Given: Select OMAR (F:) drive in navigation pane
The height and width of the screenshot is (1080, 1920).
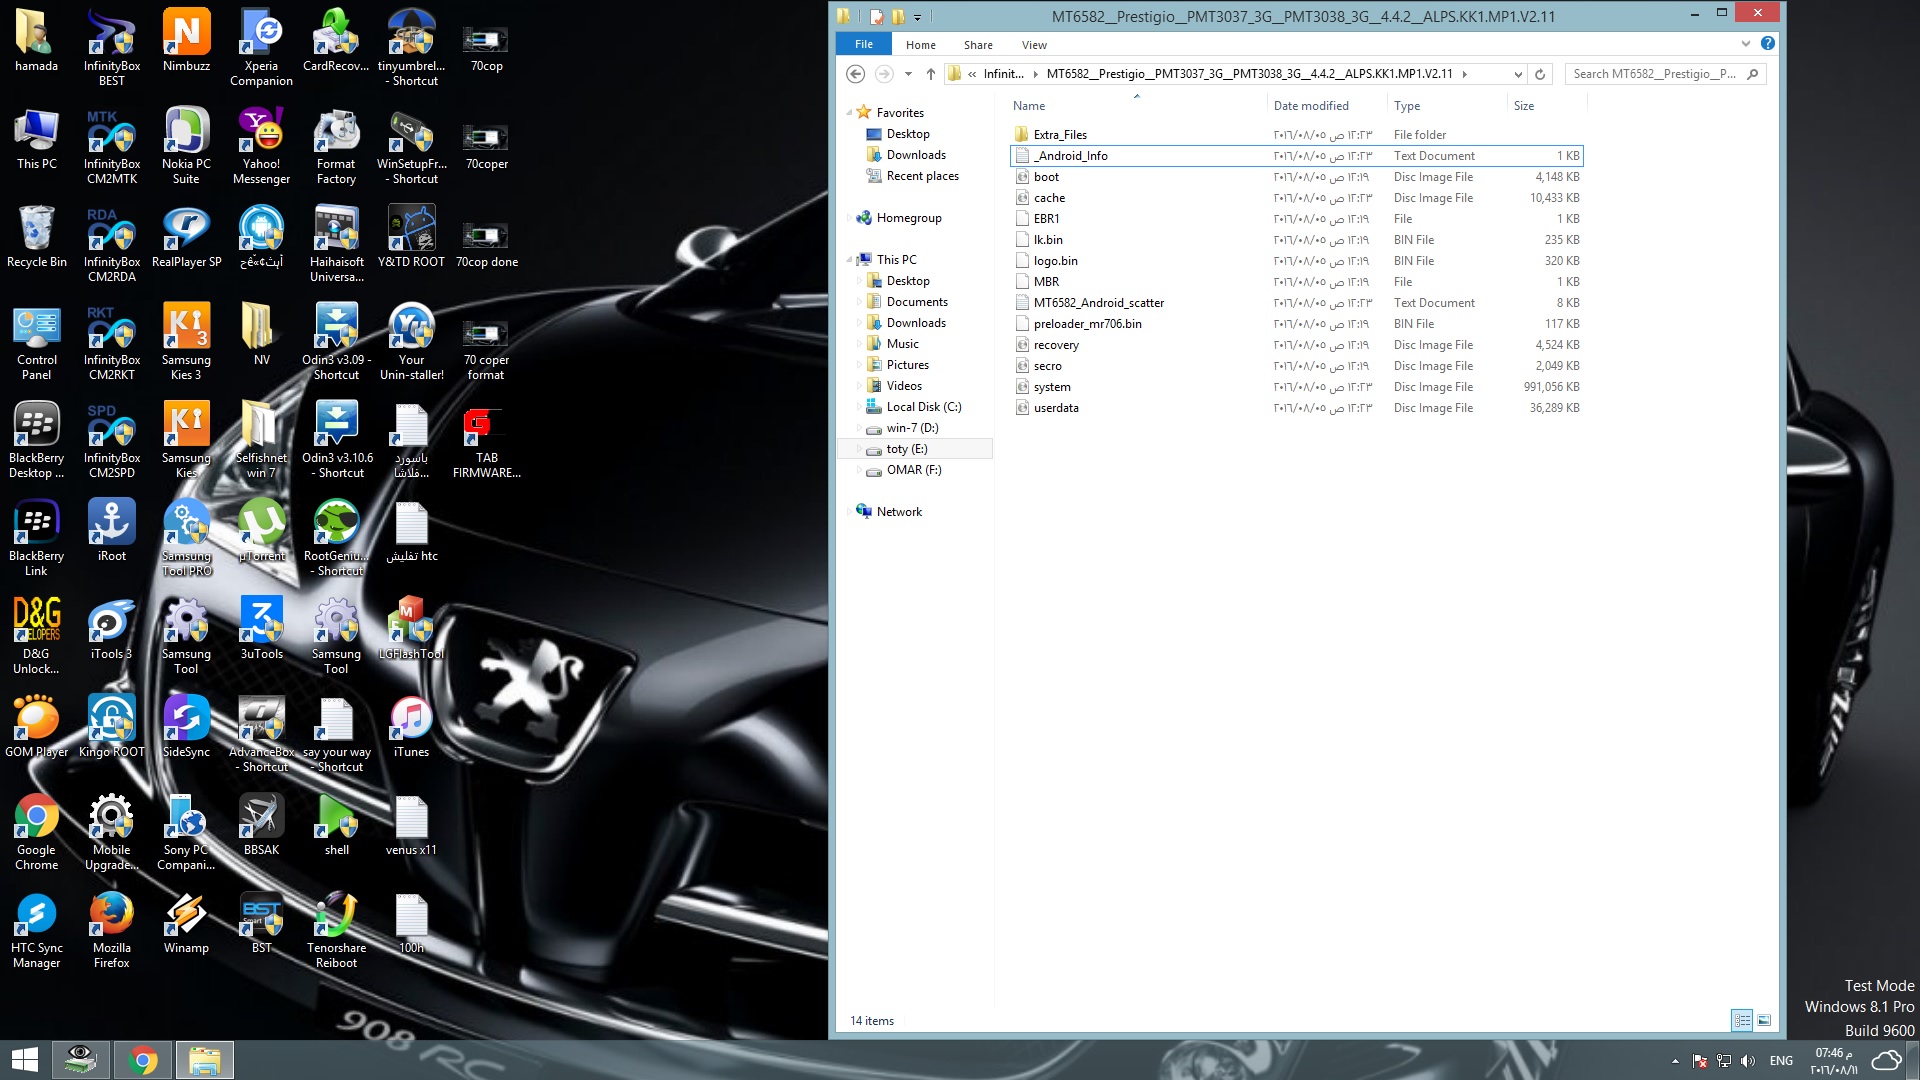Looking at the screenshot, I should [914, 470].
